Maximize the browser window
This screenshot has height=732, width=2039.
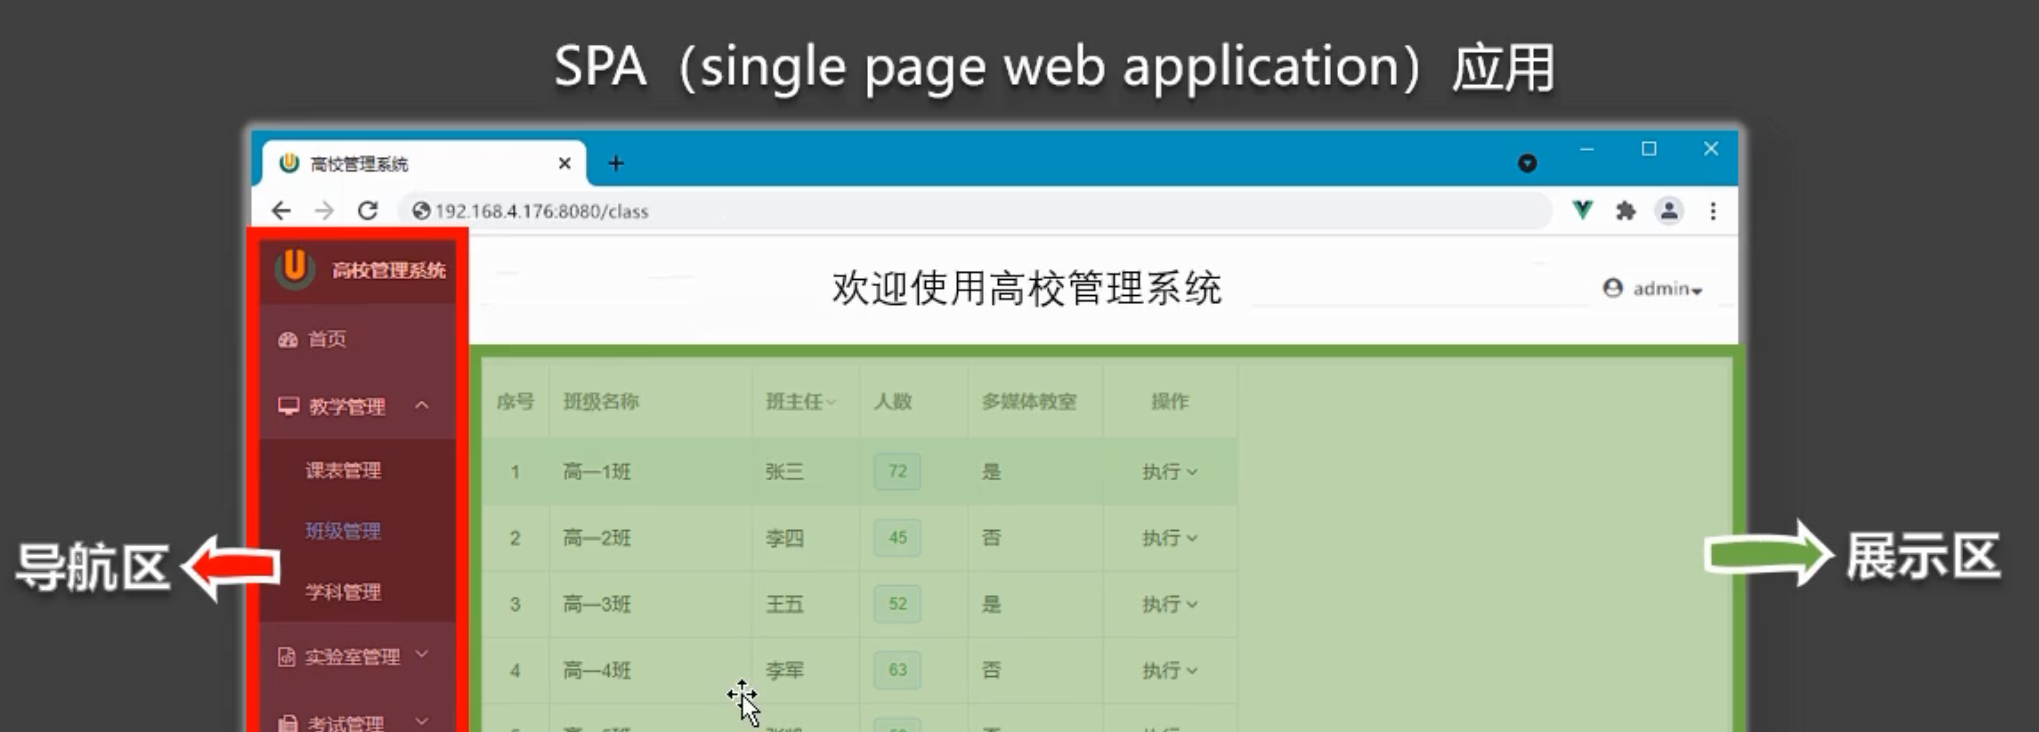[1649, 149]
